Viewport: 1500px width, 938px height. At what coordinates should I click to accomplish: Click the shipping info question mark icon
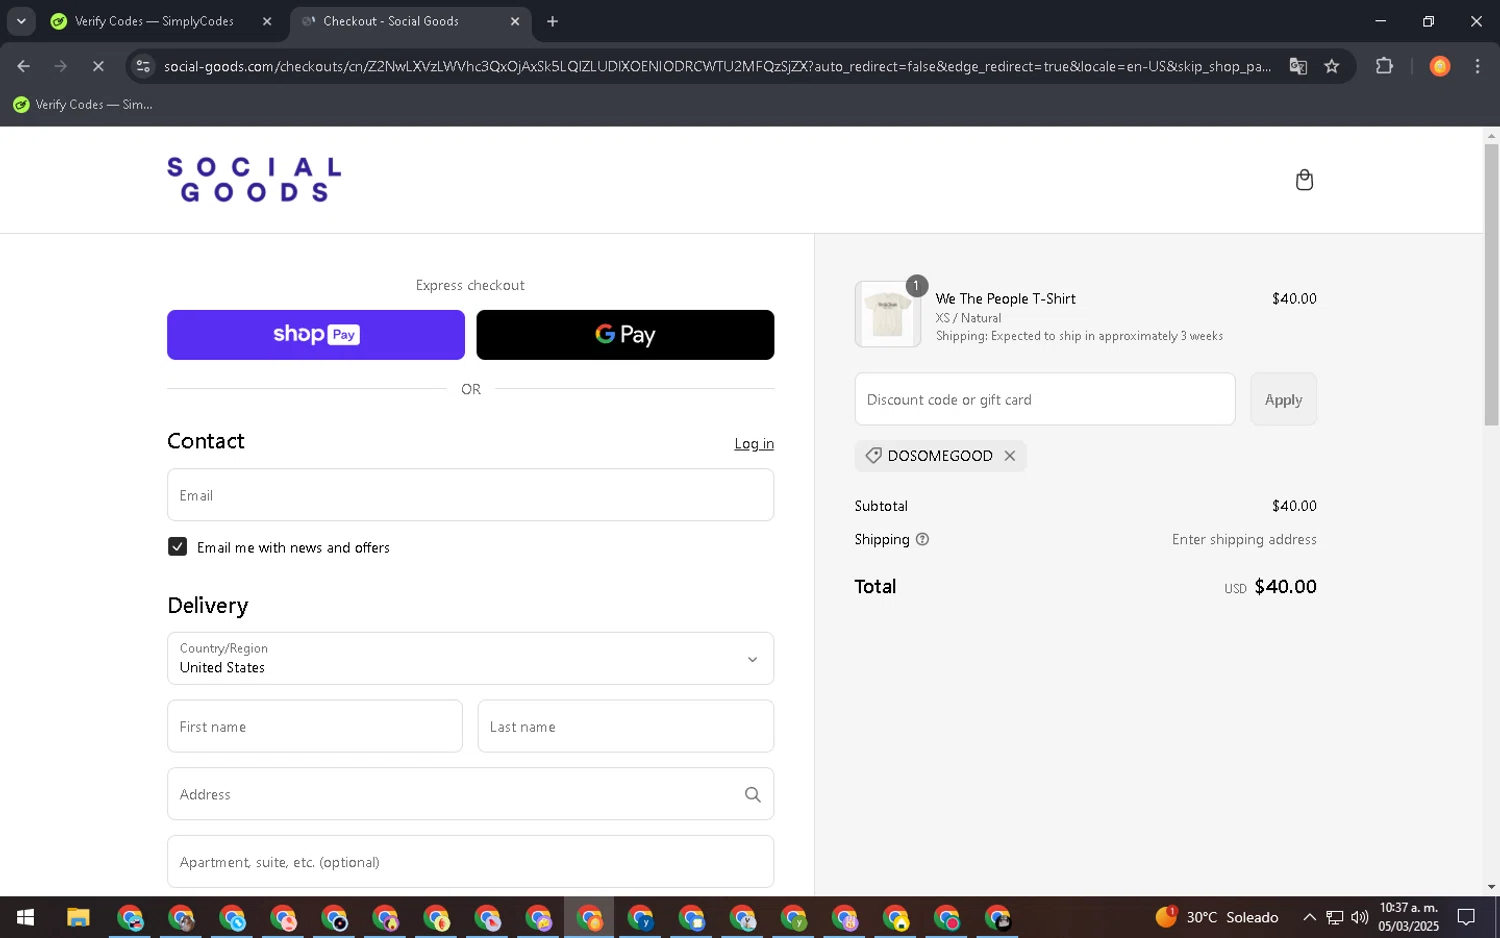922,539
